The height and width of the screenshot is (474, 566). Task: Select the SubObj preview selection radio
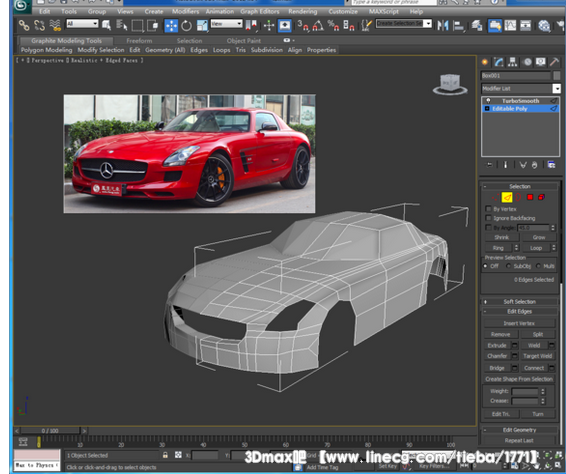coord(509,266)
